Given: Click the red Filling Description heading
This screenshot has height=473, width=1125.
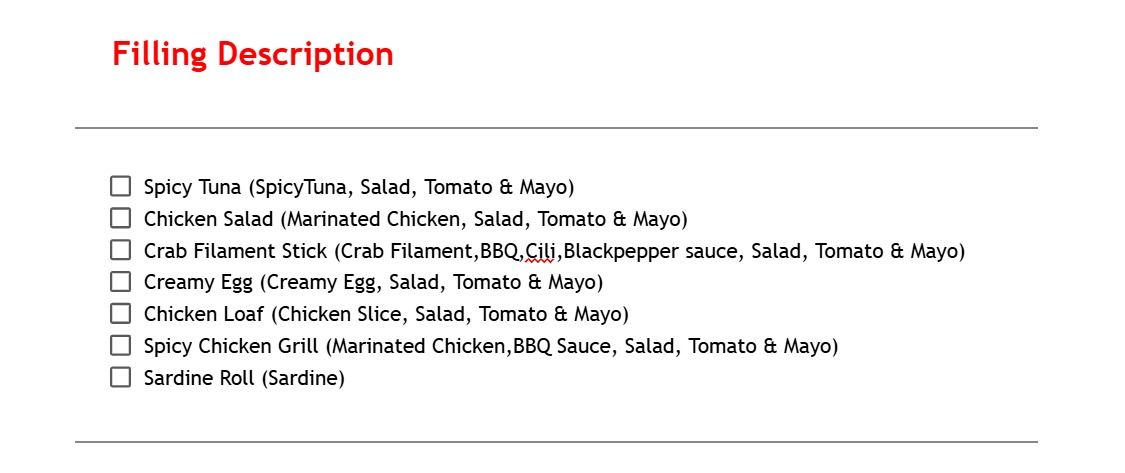Looking at the screenshot, I should tap(252, 54).
